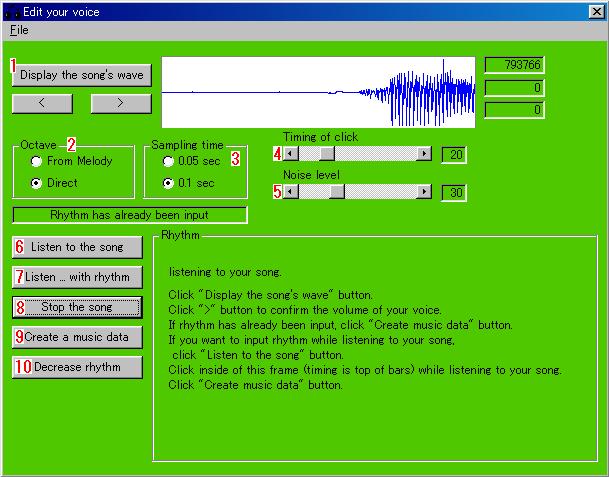Choose 0.05 sec sampling time
This screenshot has width=609, height=477.
[x=168, y=161]
